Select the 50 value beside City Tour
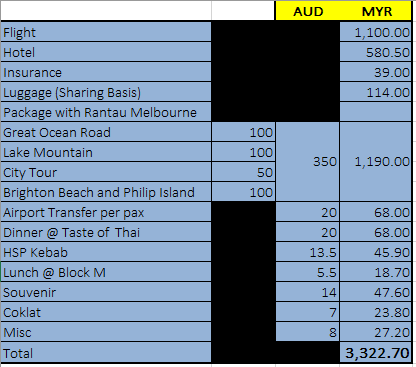The height and width of the screenshot is (367, 416). click(x=243, y=172)
